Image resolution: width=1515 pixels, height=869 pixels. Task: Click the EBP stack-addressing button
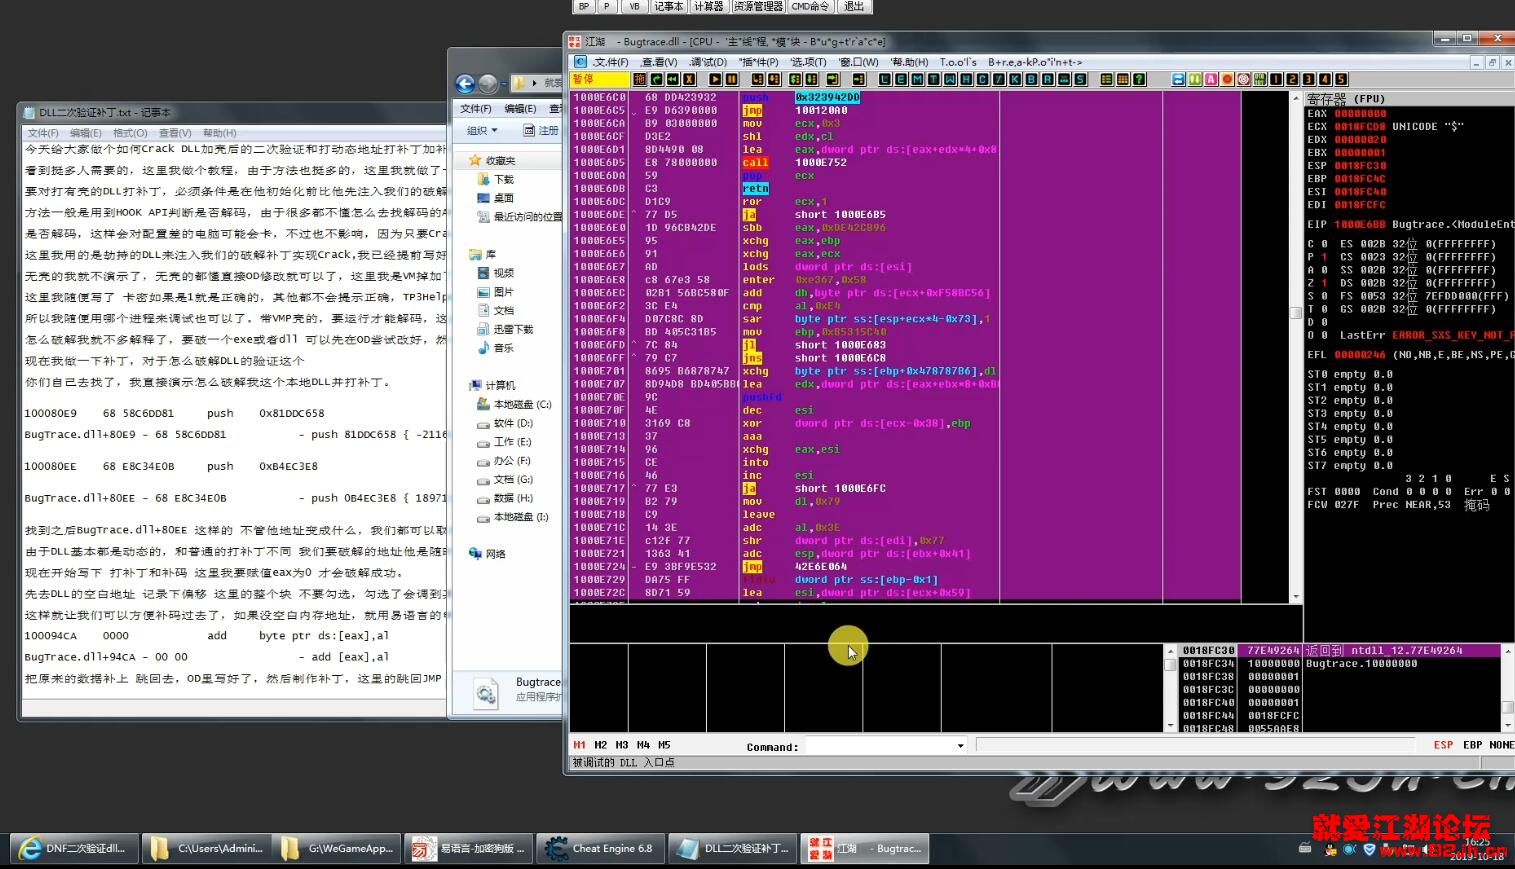[1472, 745]
